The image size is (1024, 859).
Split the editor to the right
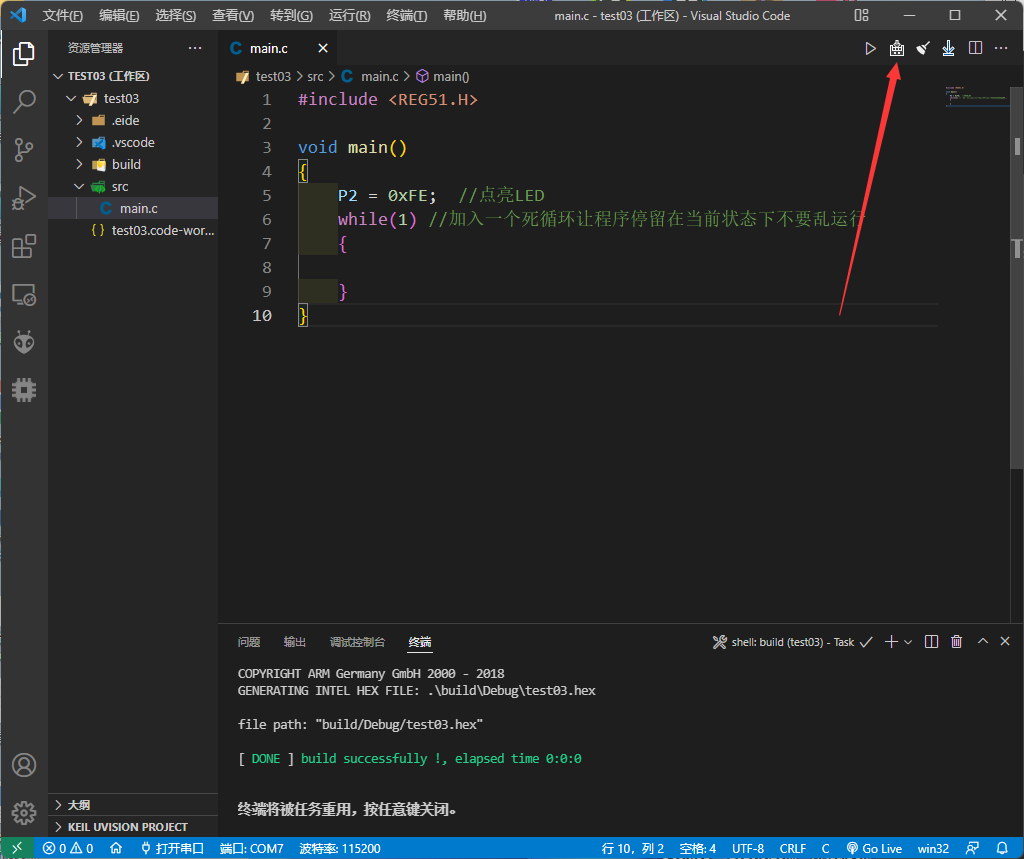(975, 48)
